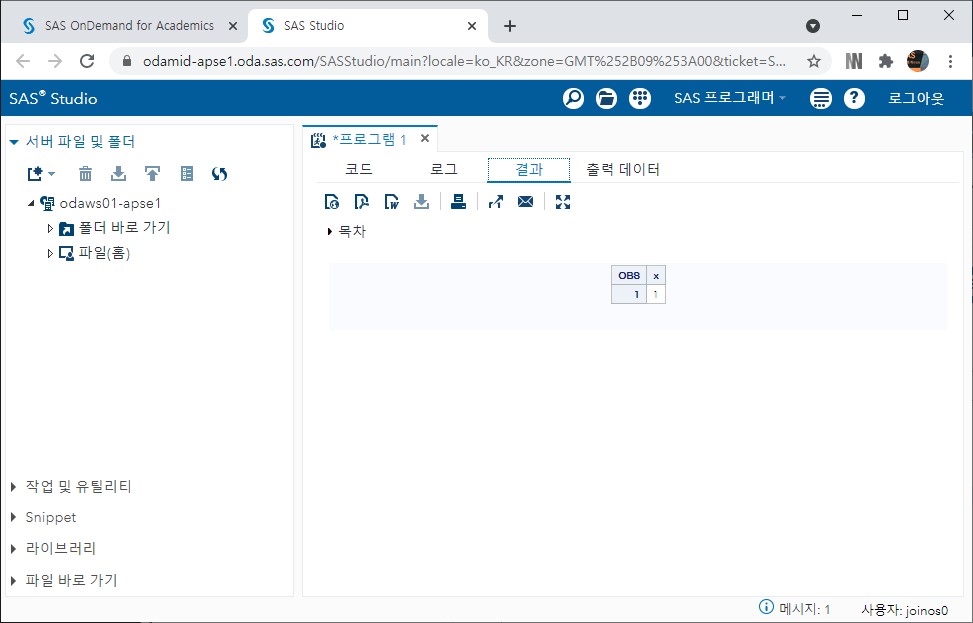Click the 사용자: joinos0 status text
This screenshot has height=623, width=973.
[905, 611]
